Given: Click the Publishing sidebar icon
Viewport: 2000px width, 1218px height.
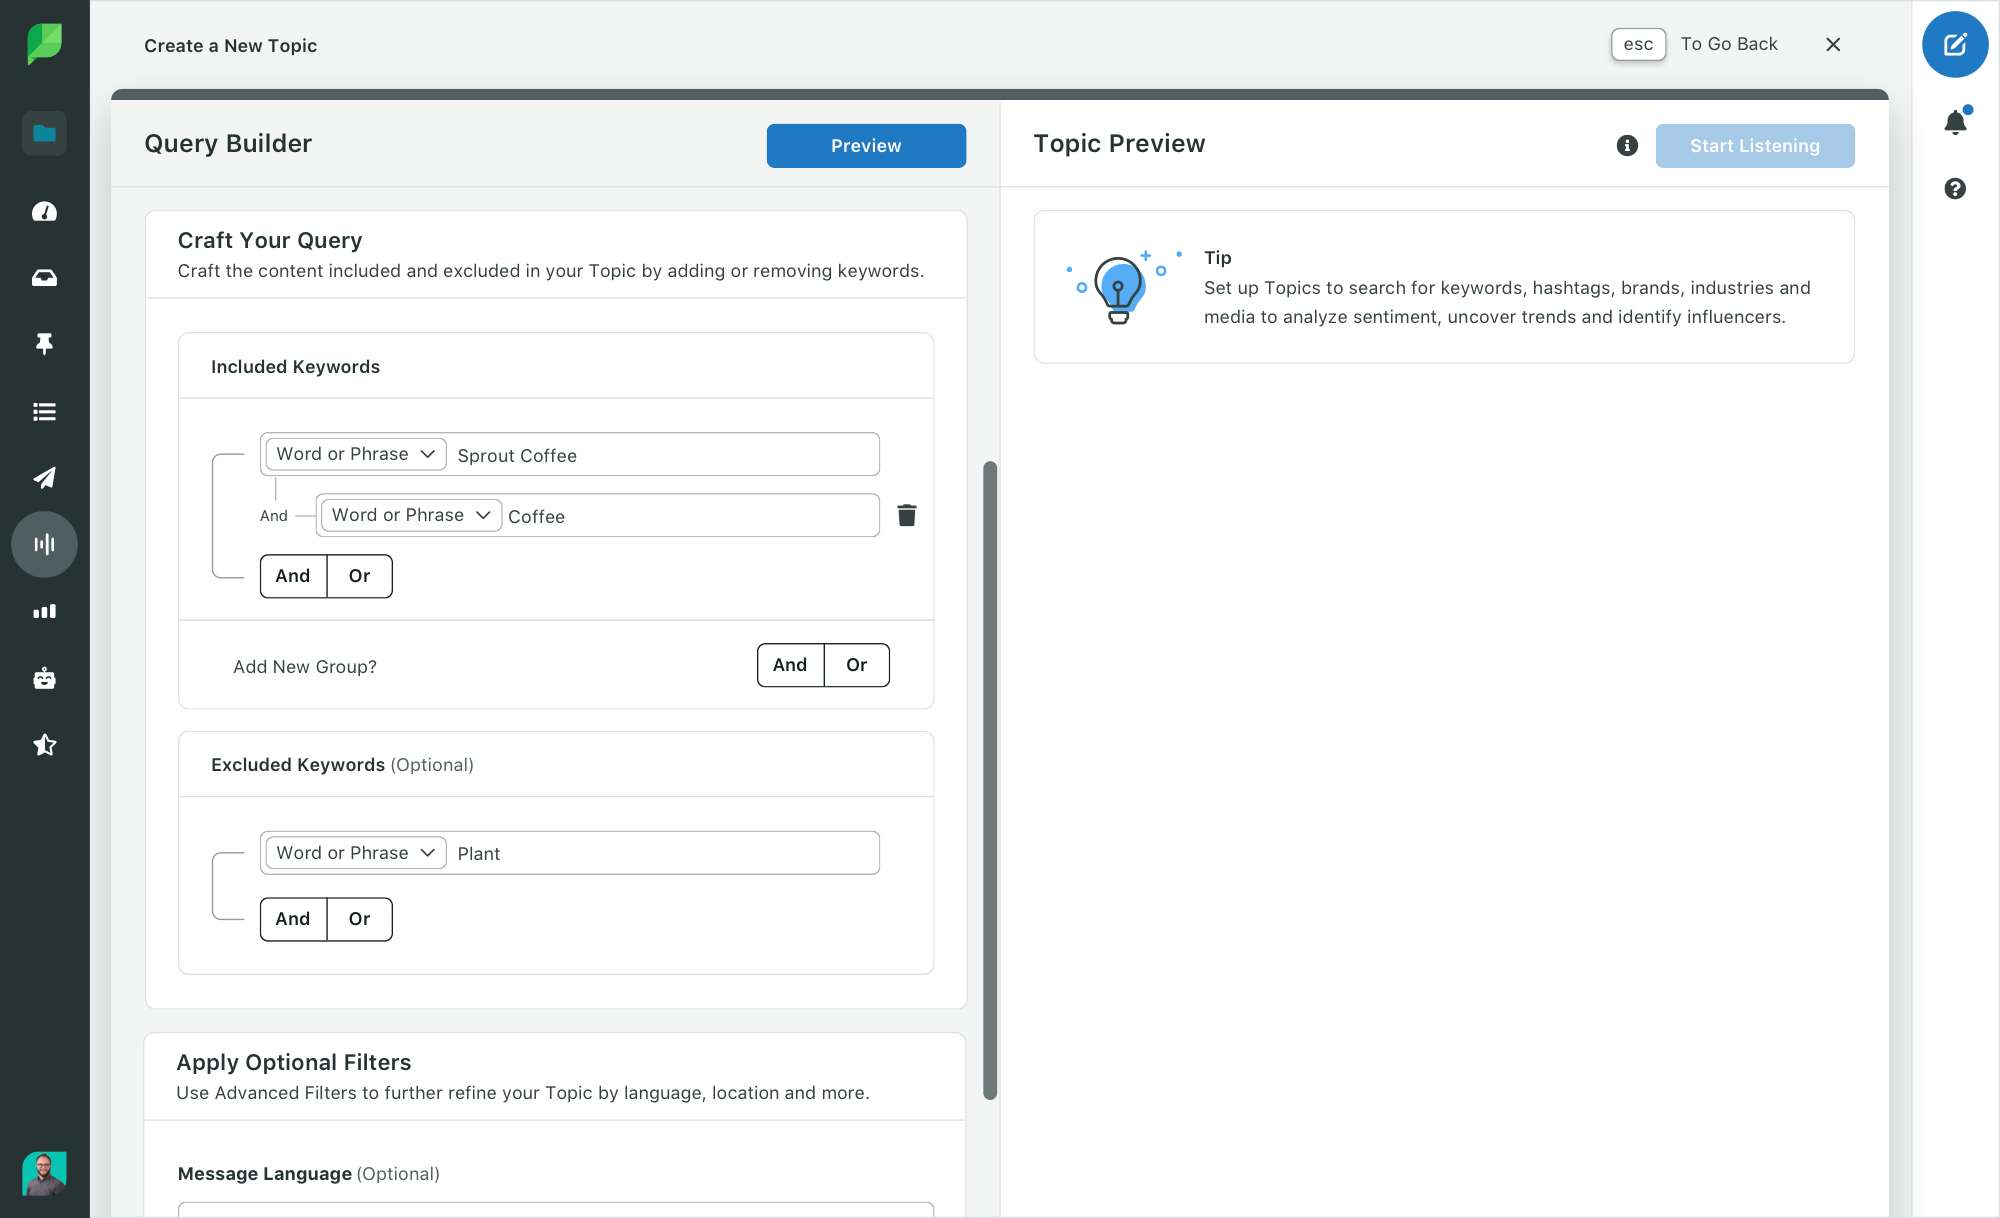Looking at the screenshot, I should 44,477.
